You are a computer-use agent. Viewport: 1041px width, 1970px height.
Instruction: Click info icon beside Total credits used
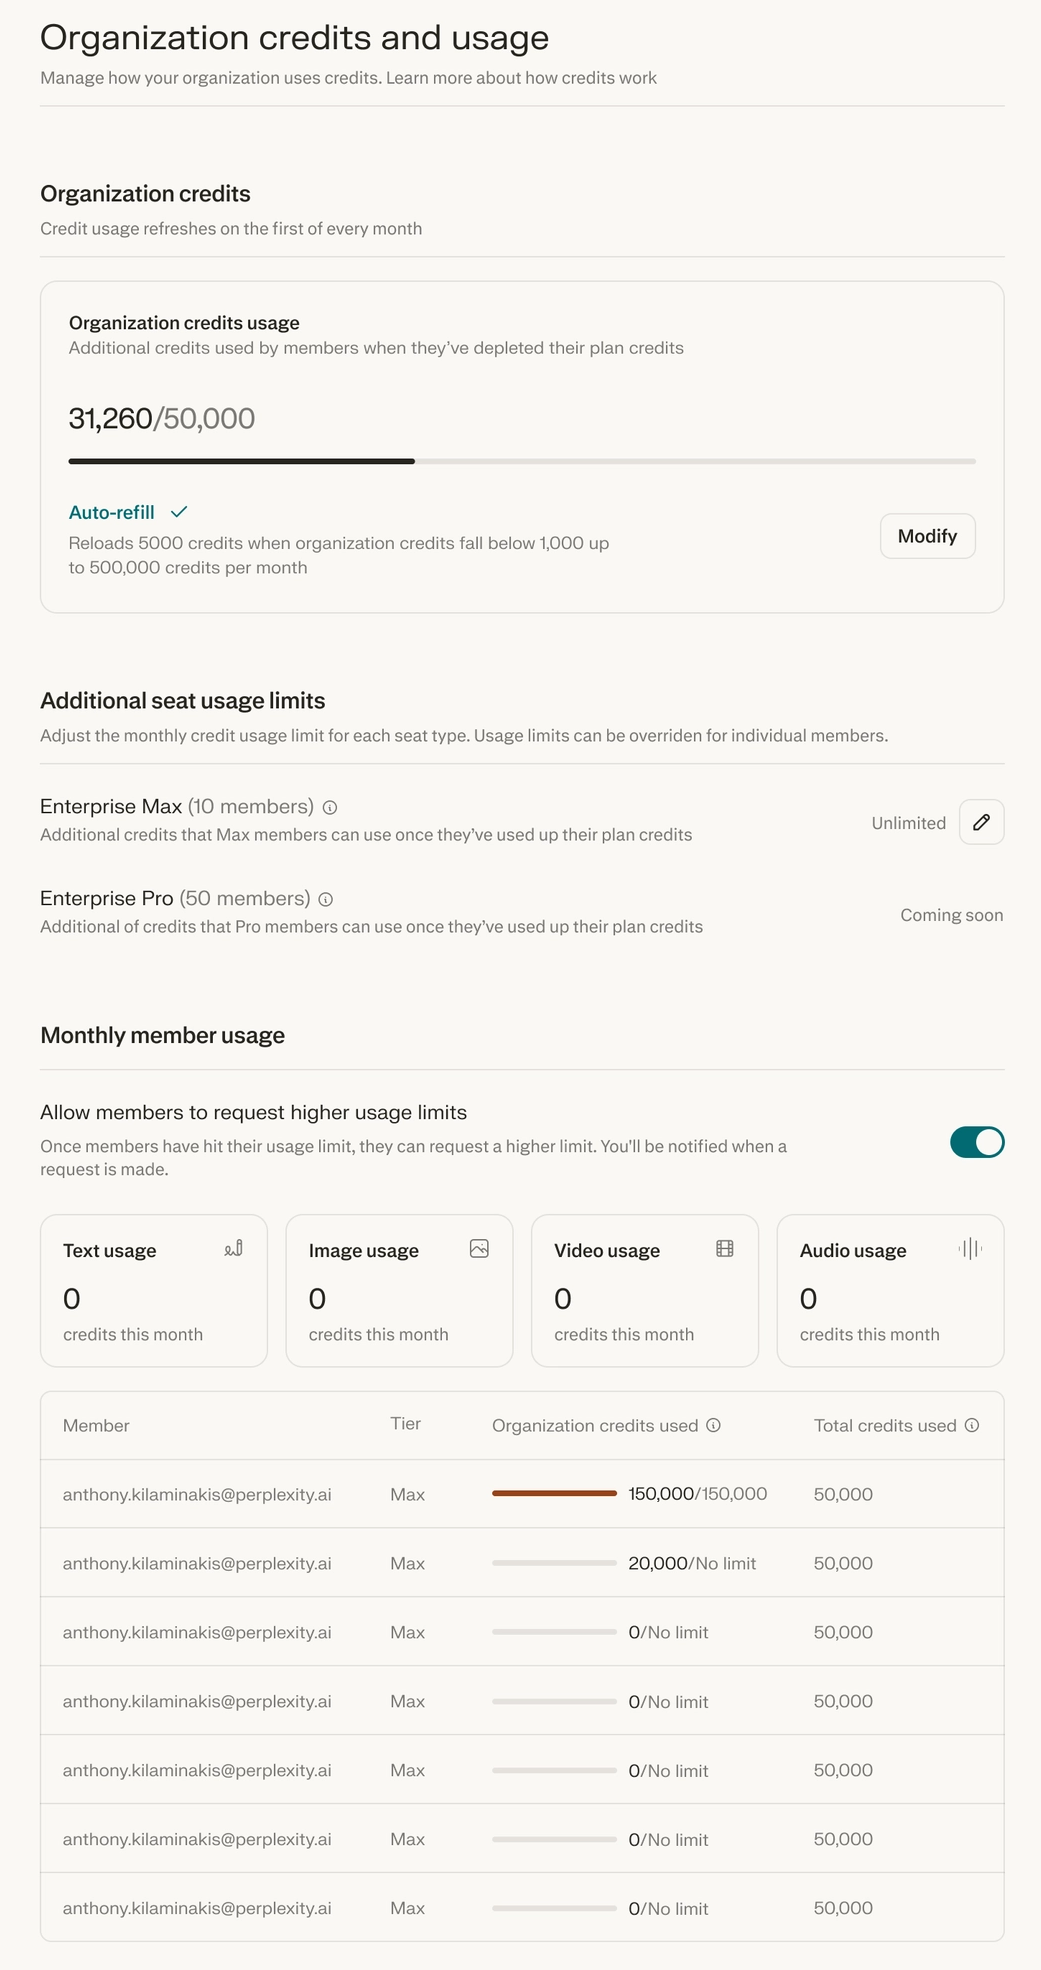point(971,1426)
